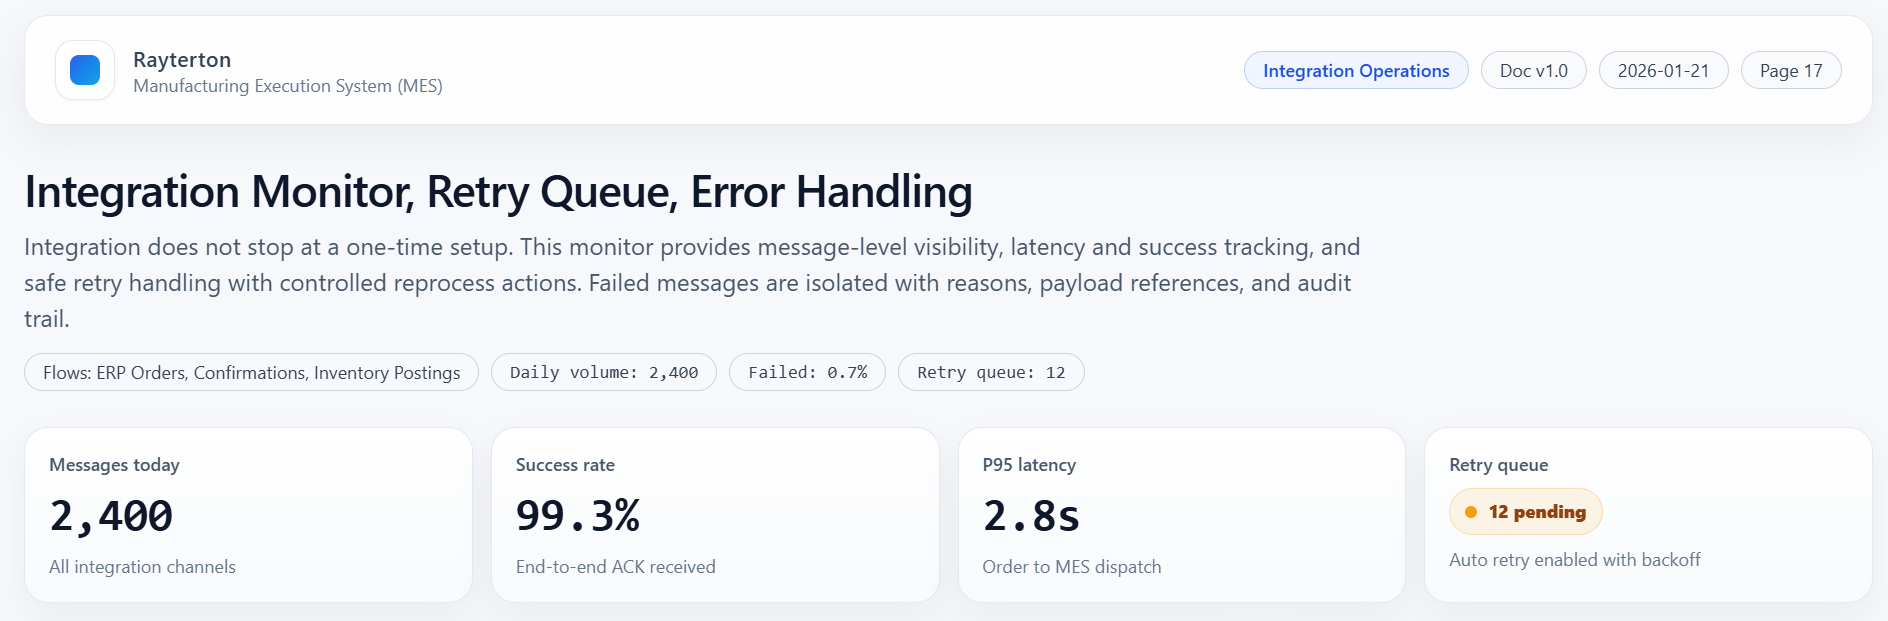Click the Doc v1.0 badge
Image resolution: width=1888 pixels, height=621 pixels.
pos(1533,71)
